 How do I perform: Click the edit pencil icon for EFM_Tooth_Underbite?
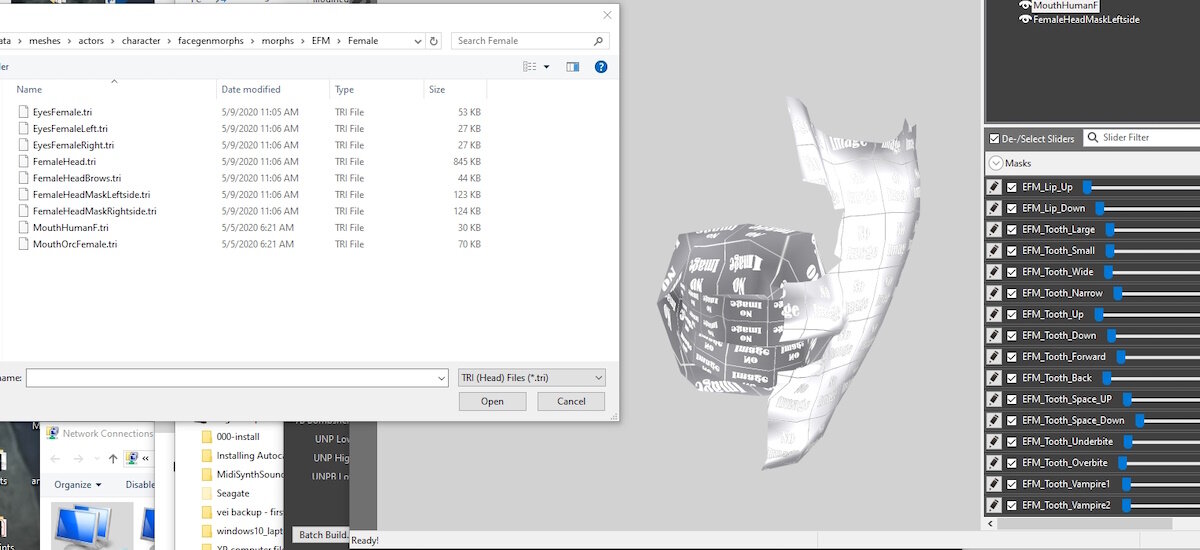click(994, 441)
